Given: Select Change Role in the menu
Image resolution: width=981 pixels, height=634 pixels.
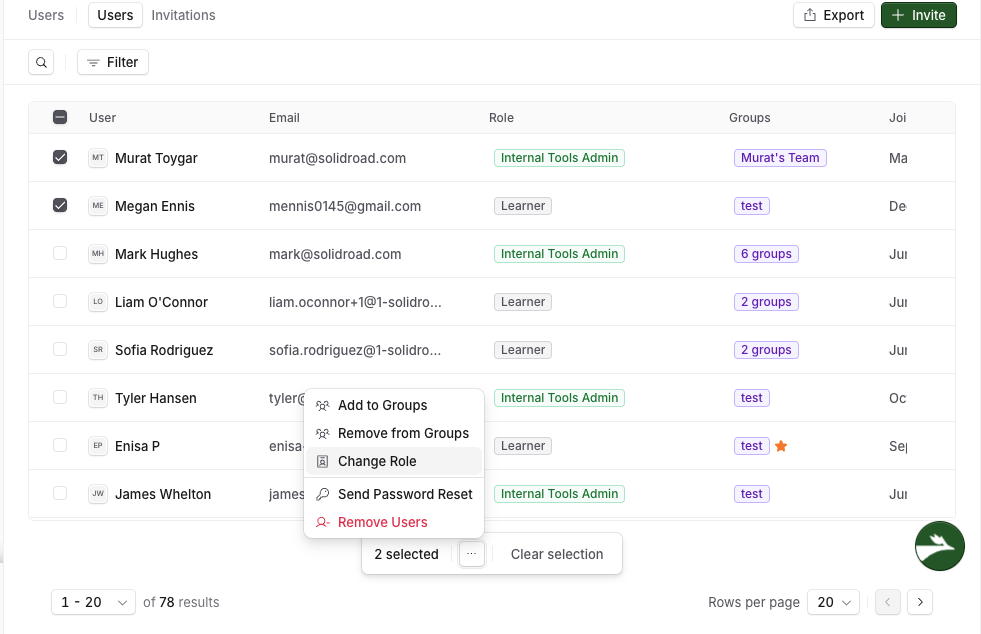Looking at the screenshot, I should (394, 461).
